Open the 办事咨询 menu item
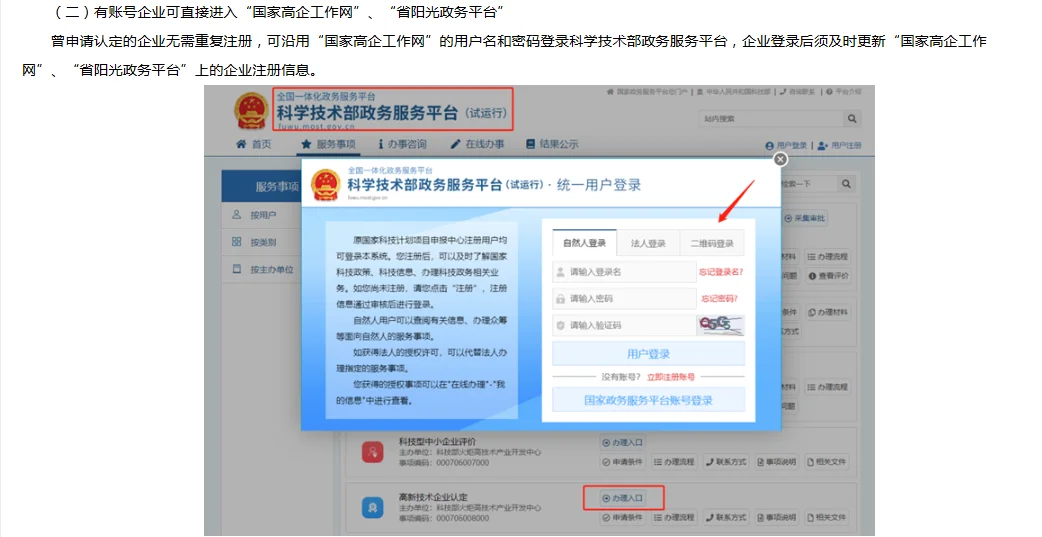 point(402,144)
